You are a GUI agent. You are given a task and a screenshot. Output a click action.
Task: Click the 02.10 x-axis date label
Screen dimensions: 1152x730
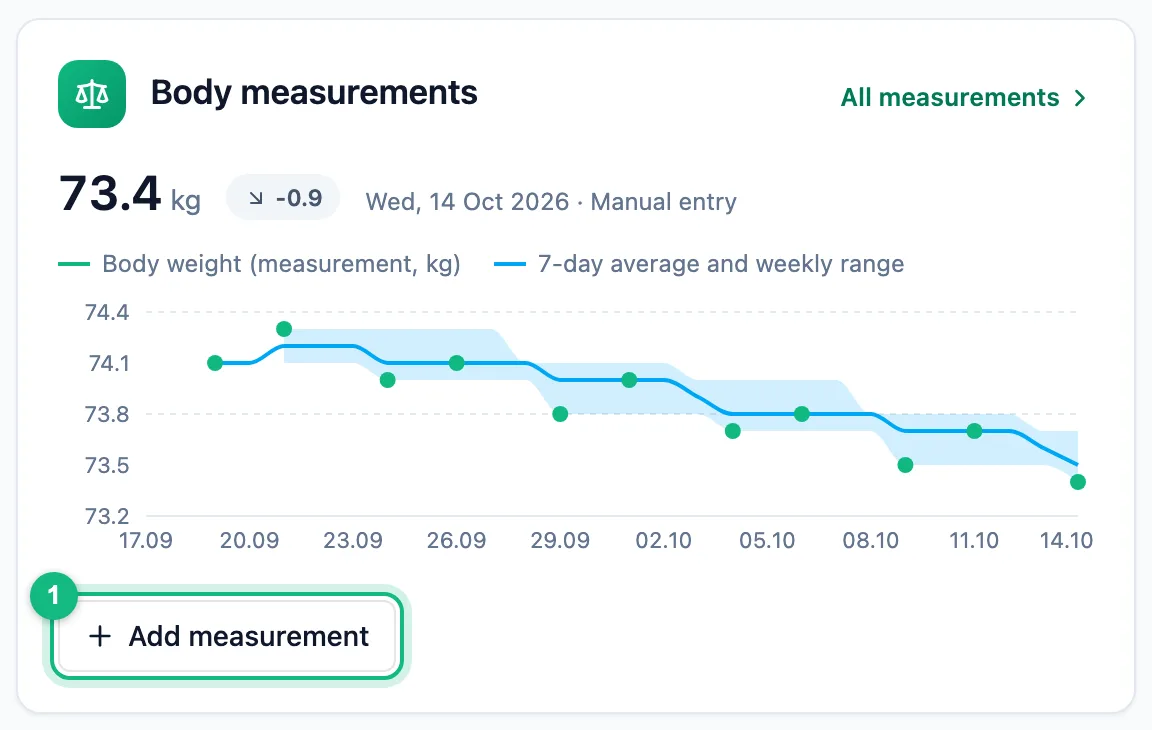pyautogui.click(x=663, y=541)
